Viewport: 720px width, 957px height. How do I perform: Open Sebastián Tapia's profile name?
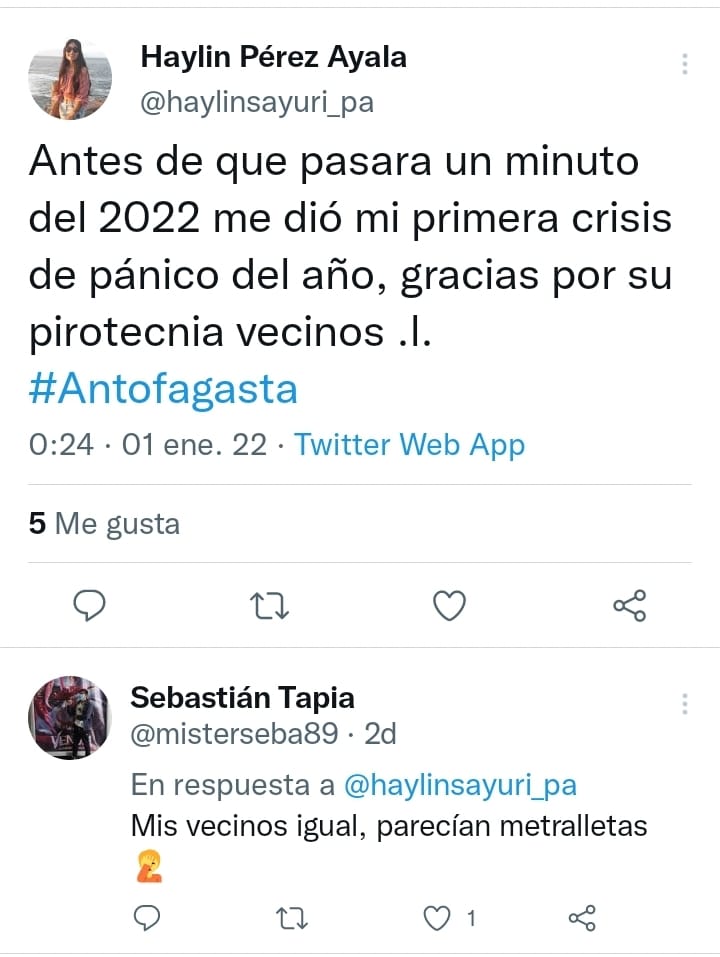(x=242, y=697)
